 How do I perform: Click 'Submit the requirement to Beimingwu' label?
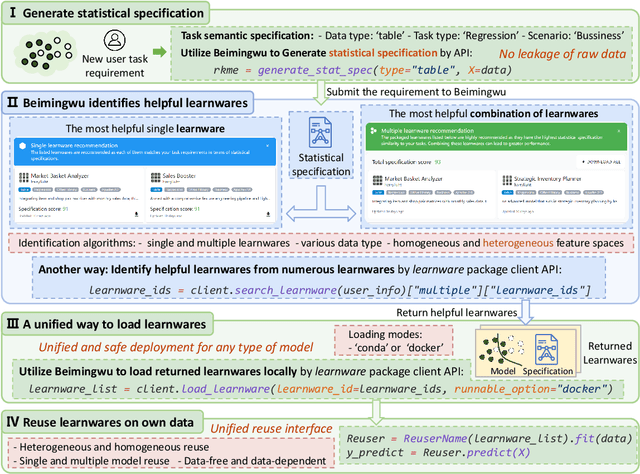tap(416, 92)
